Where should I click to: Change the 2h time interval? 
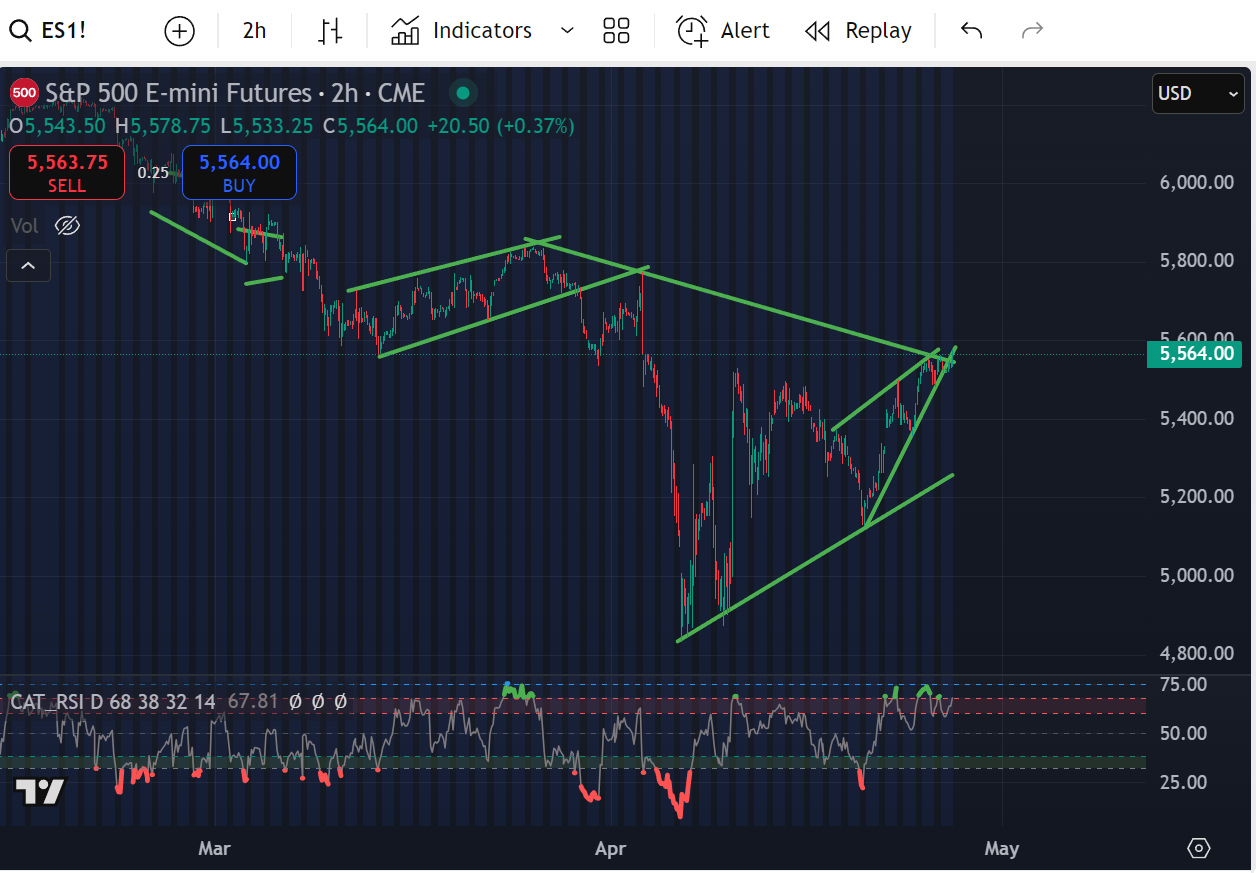(x=255, y=31)
